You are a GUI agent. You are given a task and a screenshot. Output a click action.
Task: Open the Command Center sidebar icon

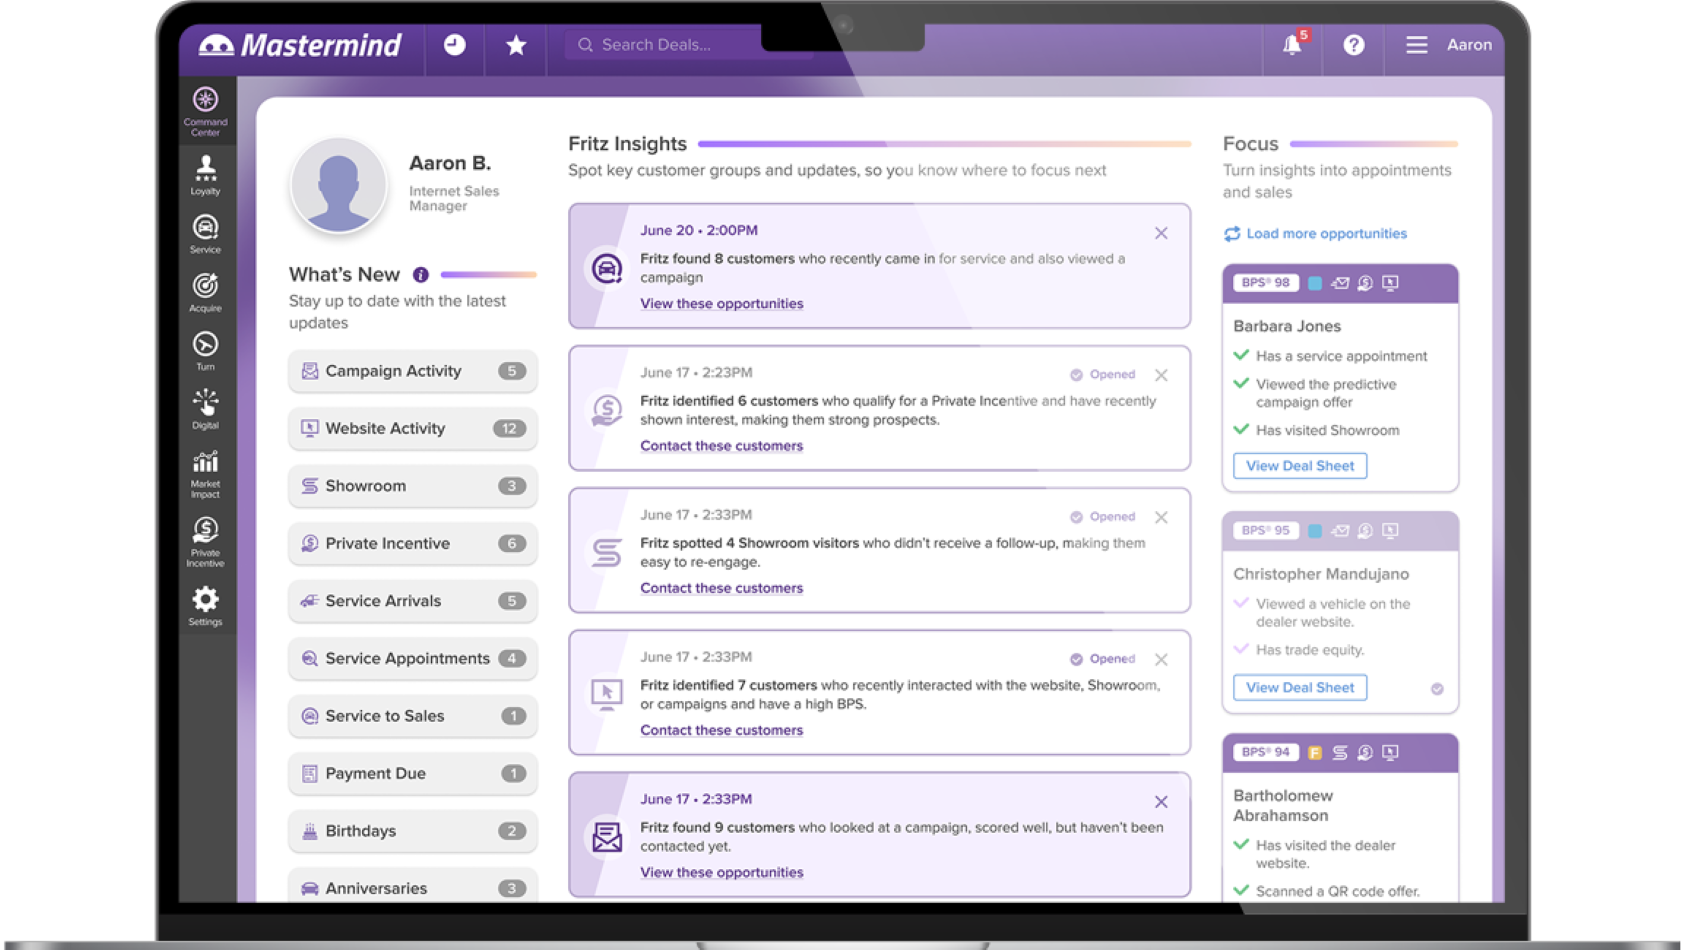[205, 110]
